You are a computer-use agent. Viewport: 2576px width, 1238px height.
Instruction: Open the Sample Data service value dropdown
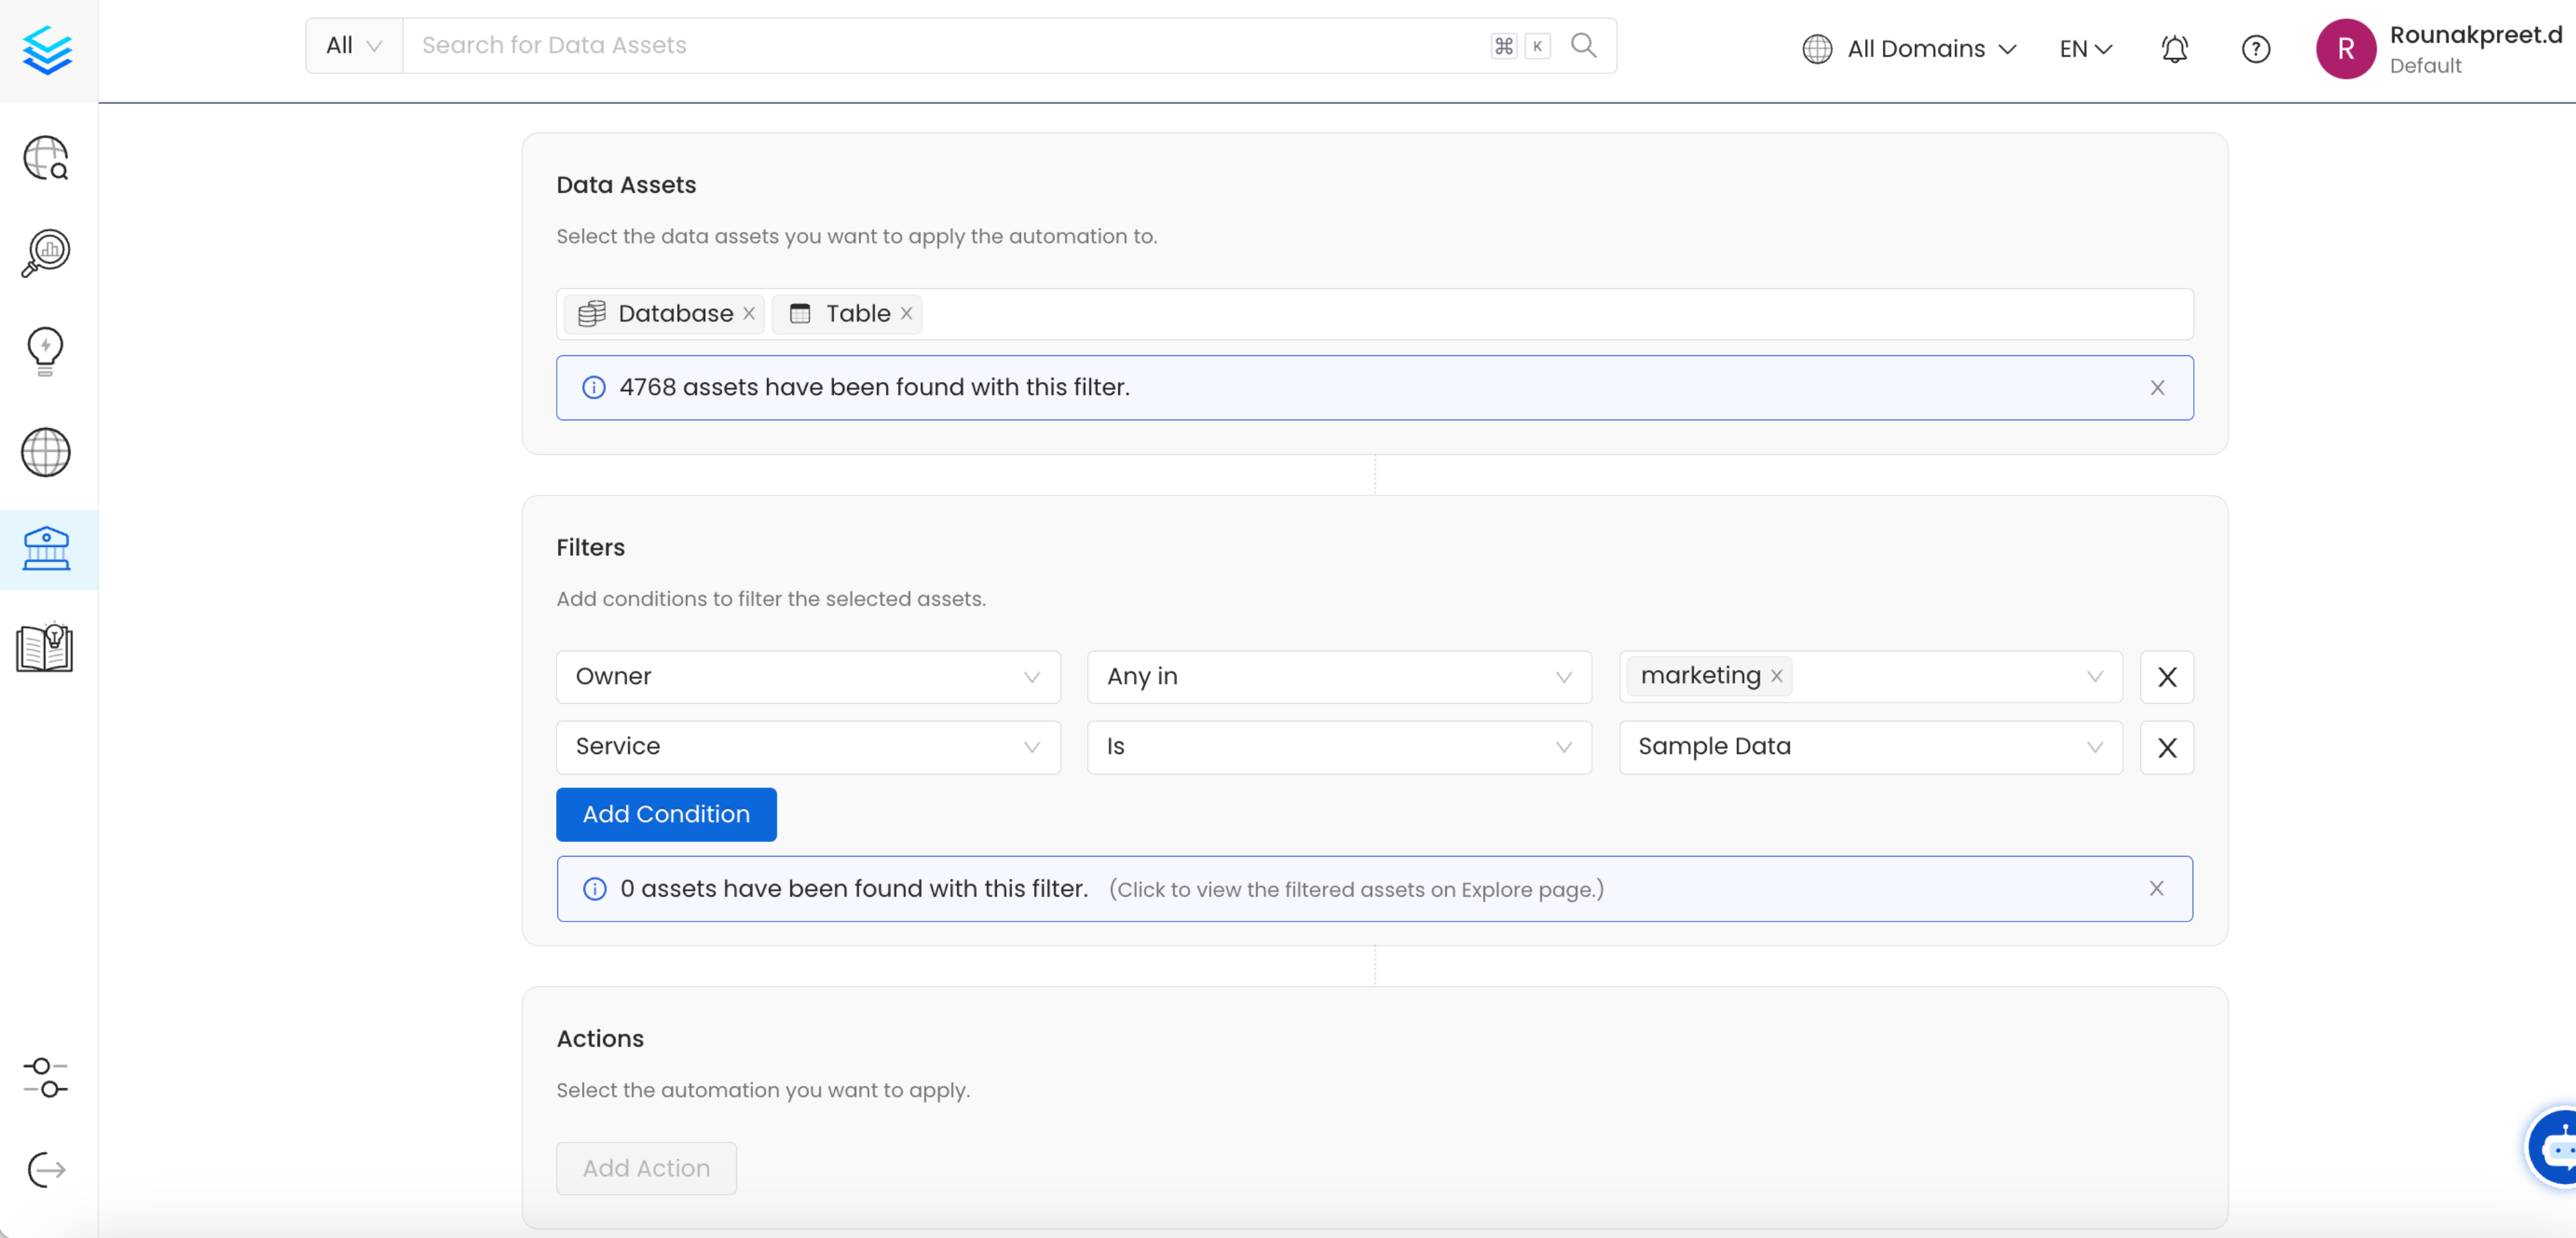pos(2095,747)
